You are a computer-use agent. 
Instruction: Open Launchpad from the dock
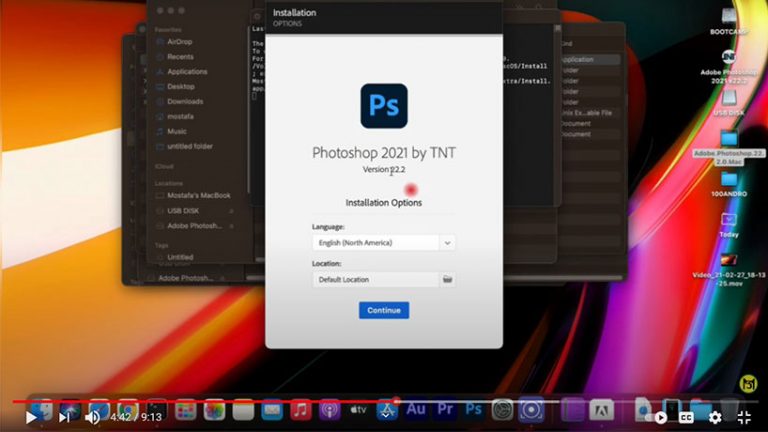tap(186, 410)
